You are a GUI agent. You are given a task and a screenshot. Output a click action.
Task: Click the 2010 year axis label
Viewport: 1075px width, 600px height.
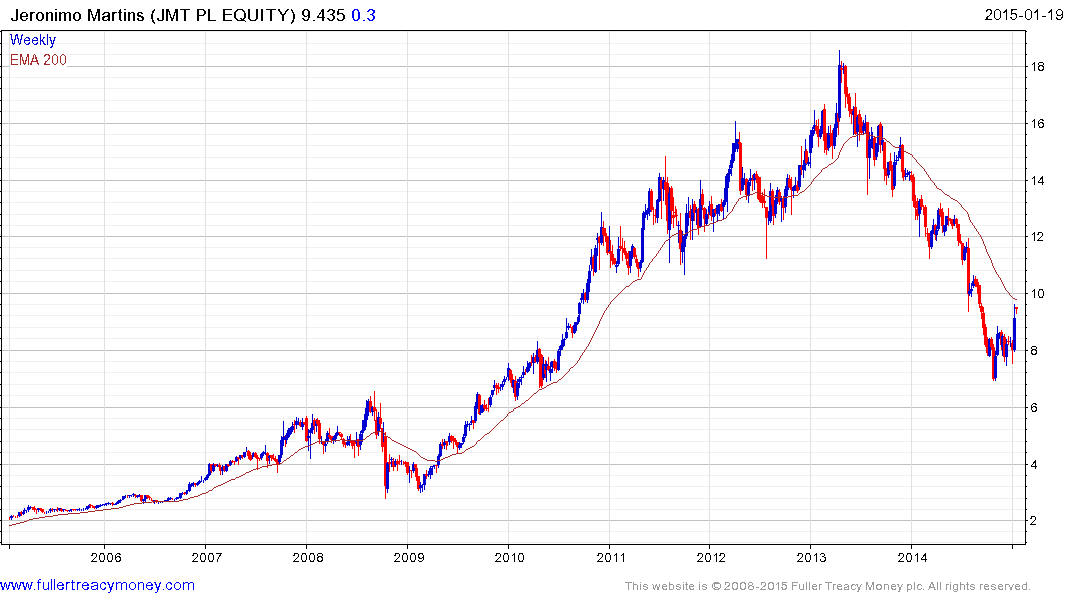click(x=509, y=557)
